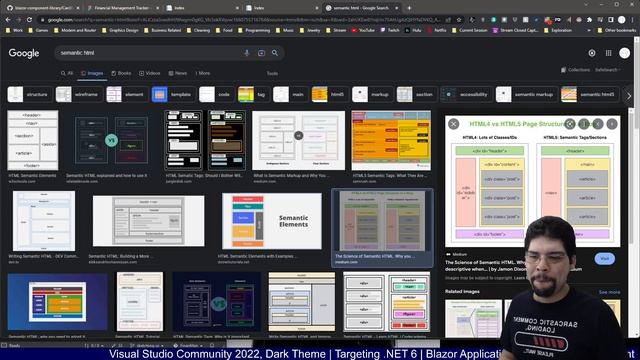640x360 pixels.
Task: Switch to the Books results tab
Action: (x=121, y=73)
